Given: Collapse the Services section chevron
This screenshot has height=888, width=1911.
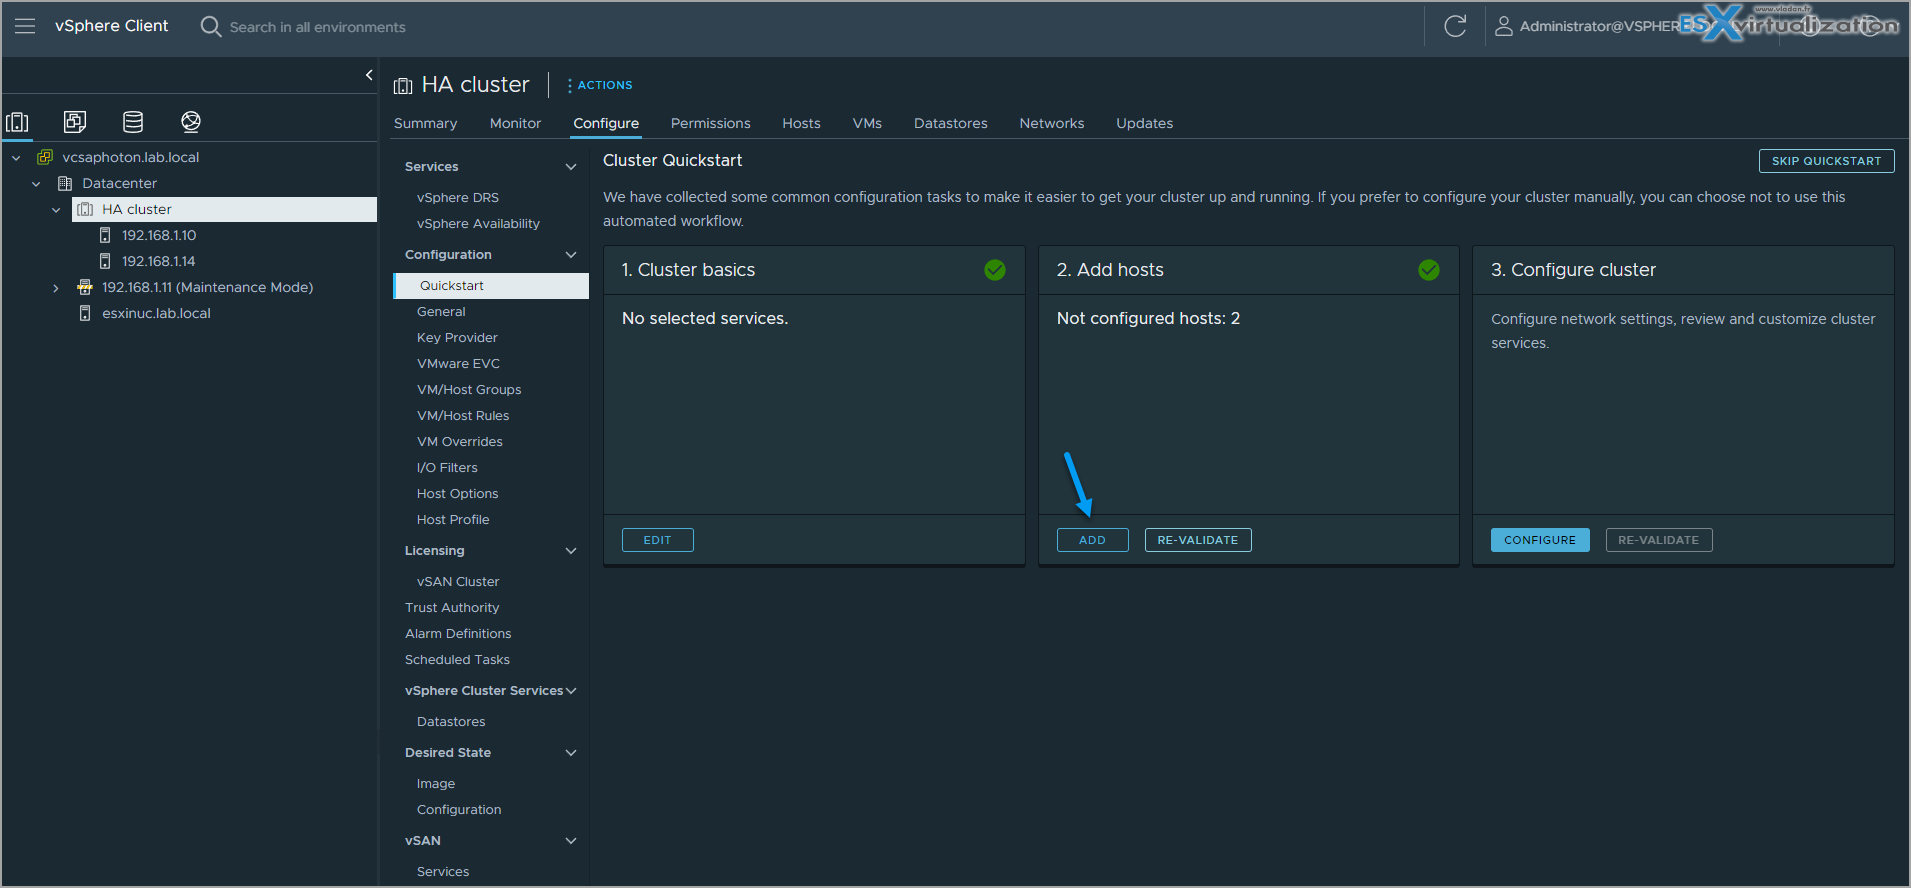Looking at the screenshot, I should click(x=571, y=167).
